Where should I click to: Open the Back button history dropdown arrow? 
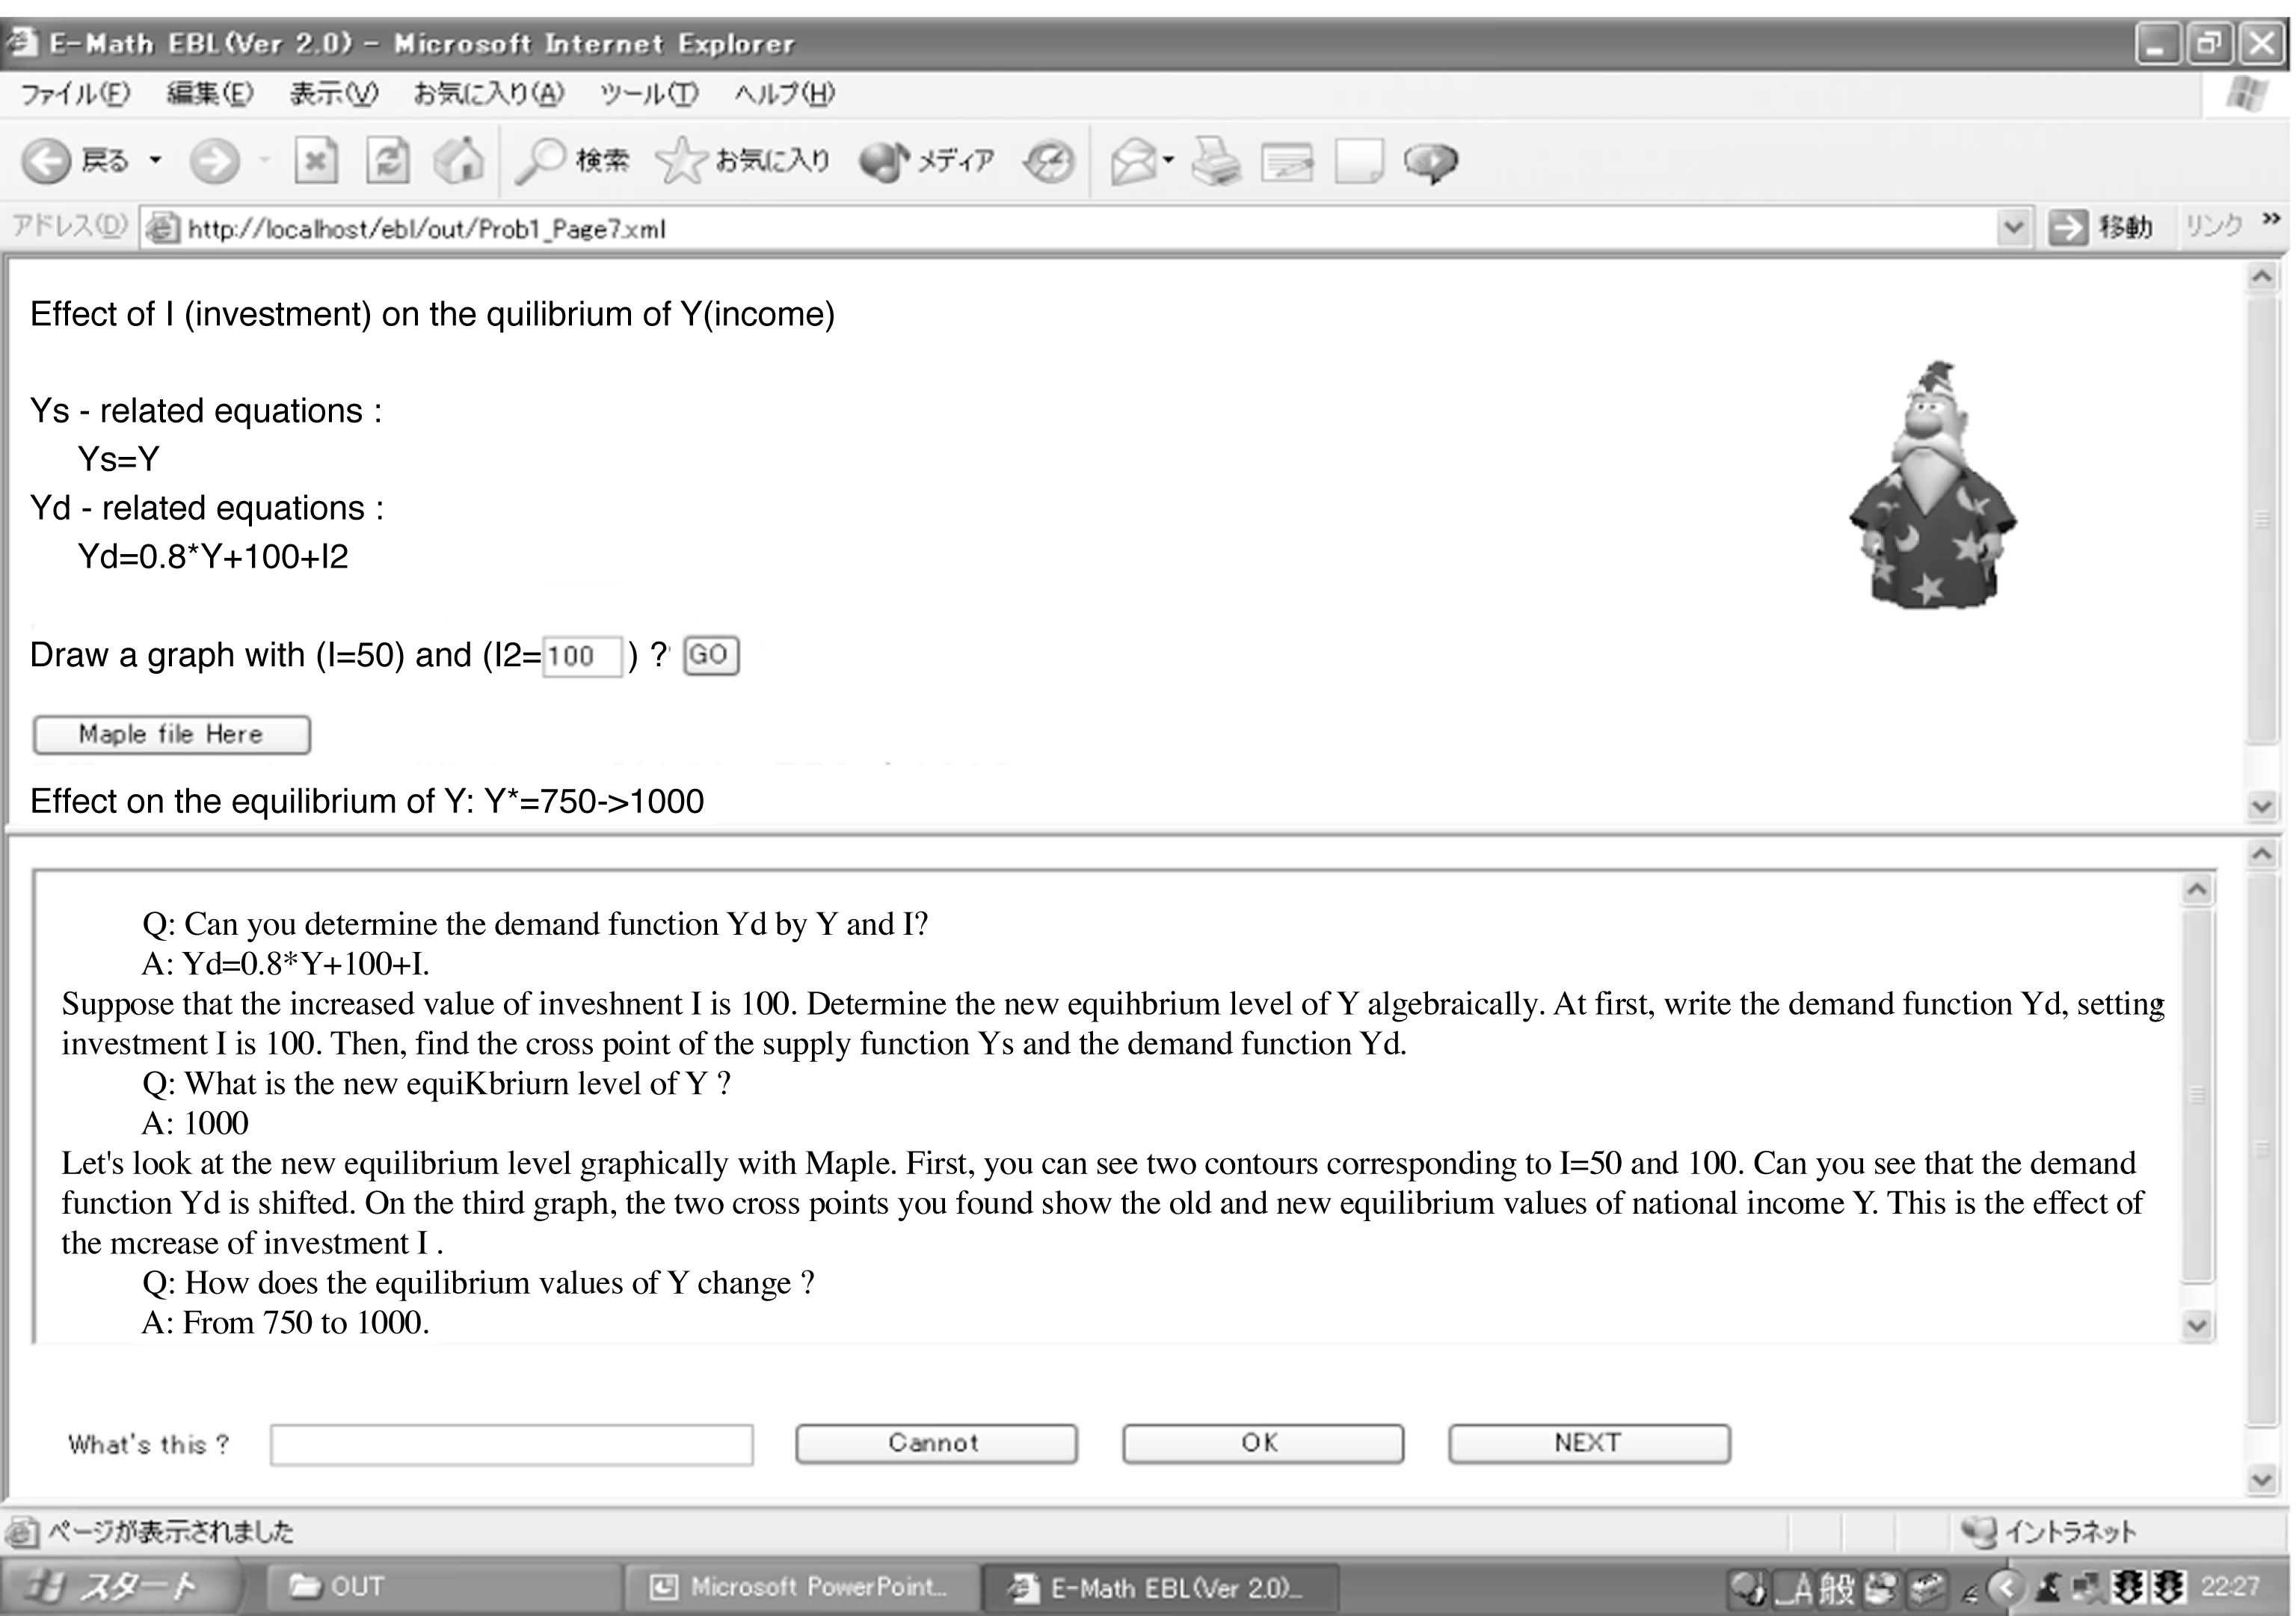(155, 160)
